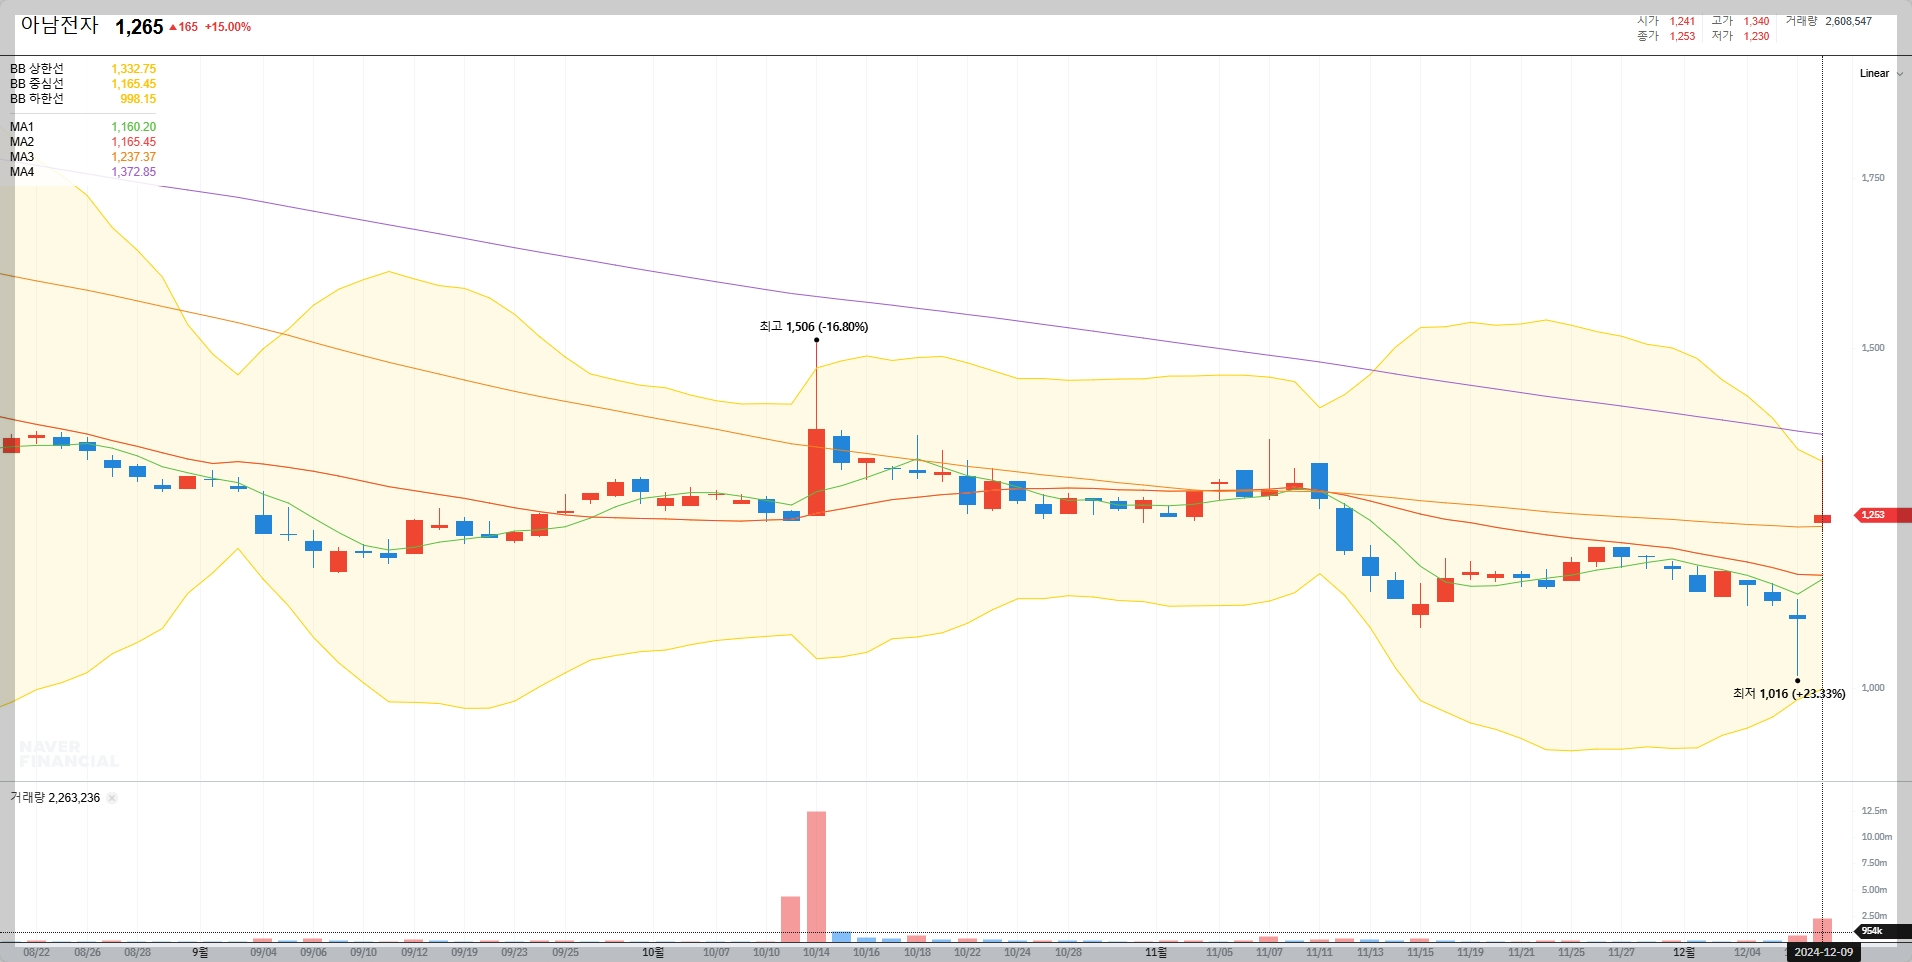The height and width of the screenshot is (962, 1912).
Task: Remove the 거래량 2,263,236 volume indicator
Action: pos(112,798)
